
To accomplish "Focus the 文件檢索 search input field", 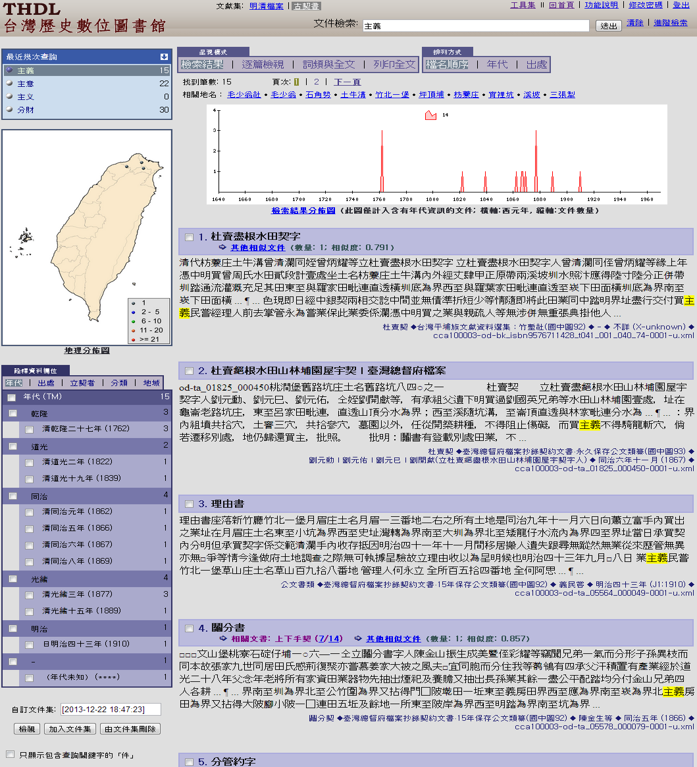I will pos(475,25).
